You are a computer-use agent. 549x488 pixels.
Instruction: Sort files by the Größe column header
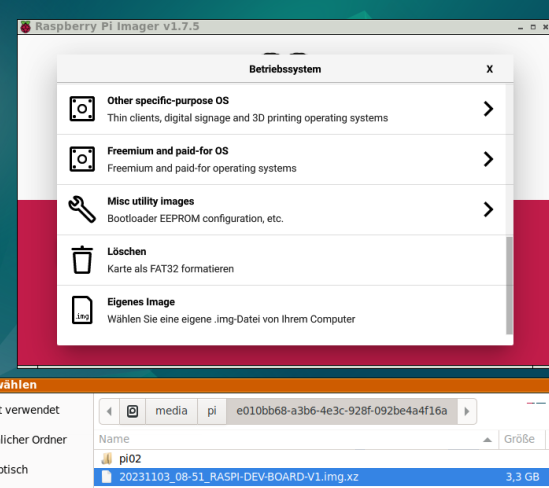(x=522, y=439)
